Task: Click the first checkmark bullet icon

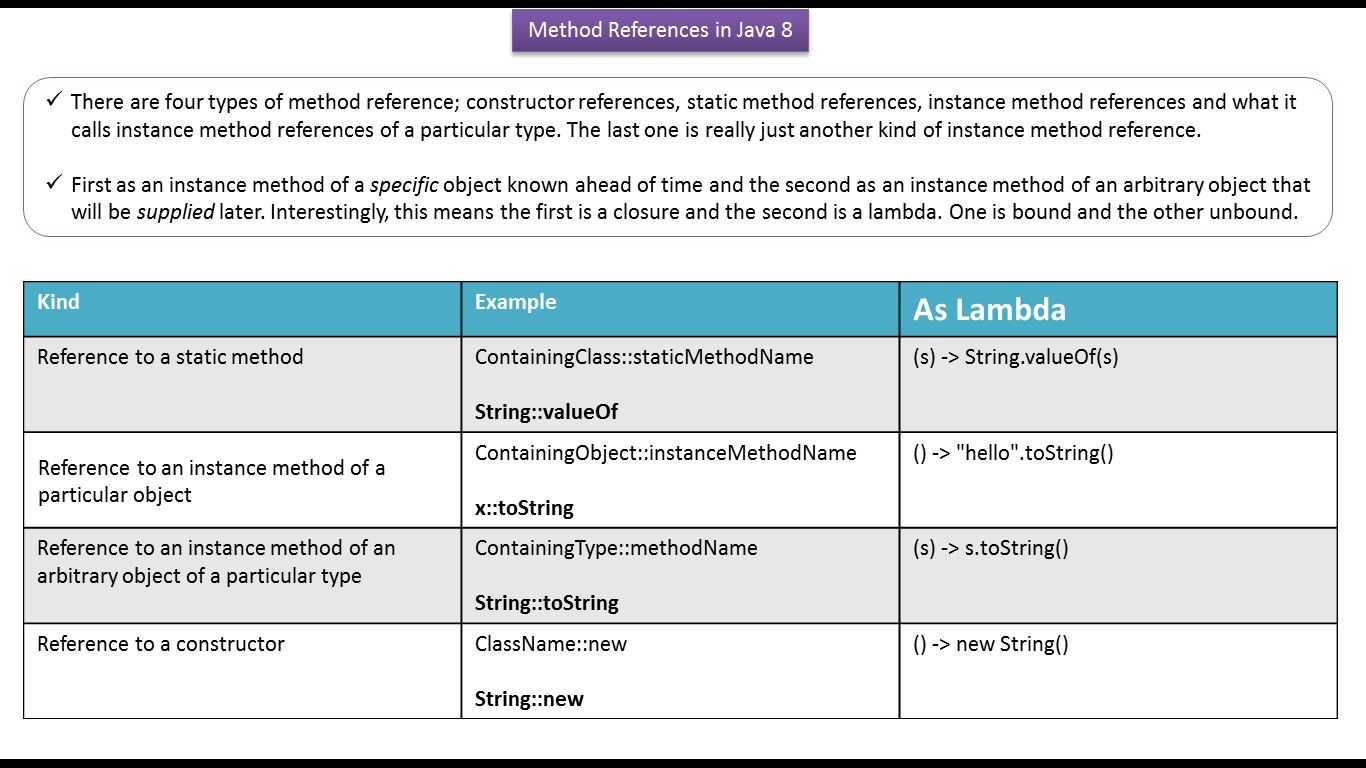Action: pos(53,100)
